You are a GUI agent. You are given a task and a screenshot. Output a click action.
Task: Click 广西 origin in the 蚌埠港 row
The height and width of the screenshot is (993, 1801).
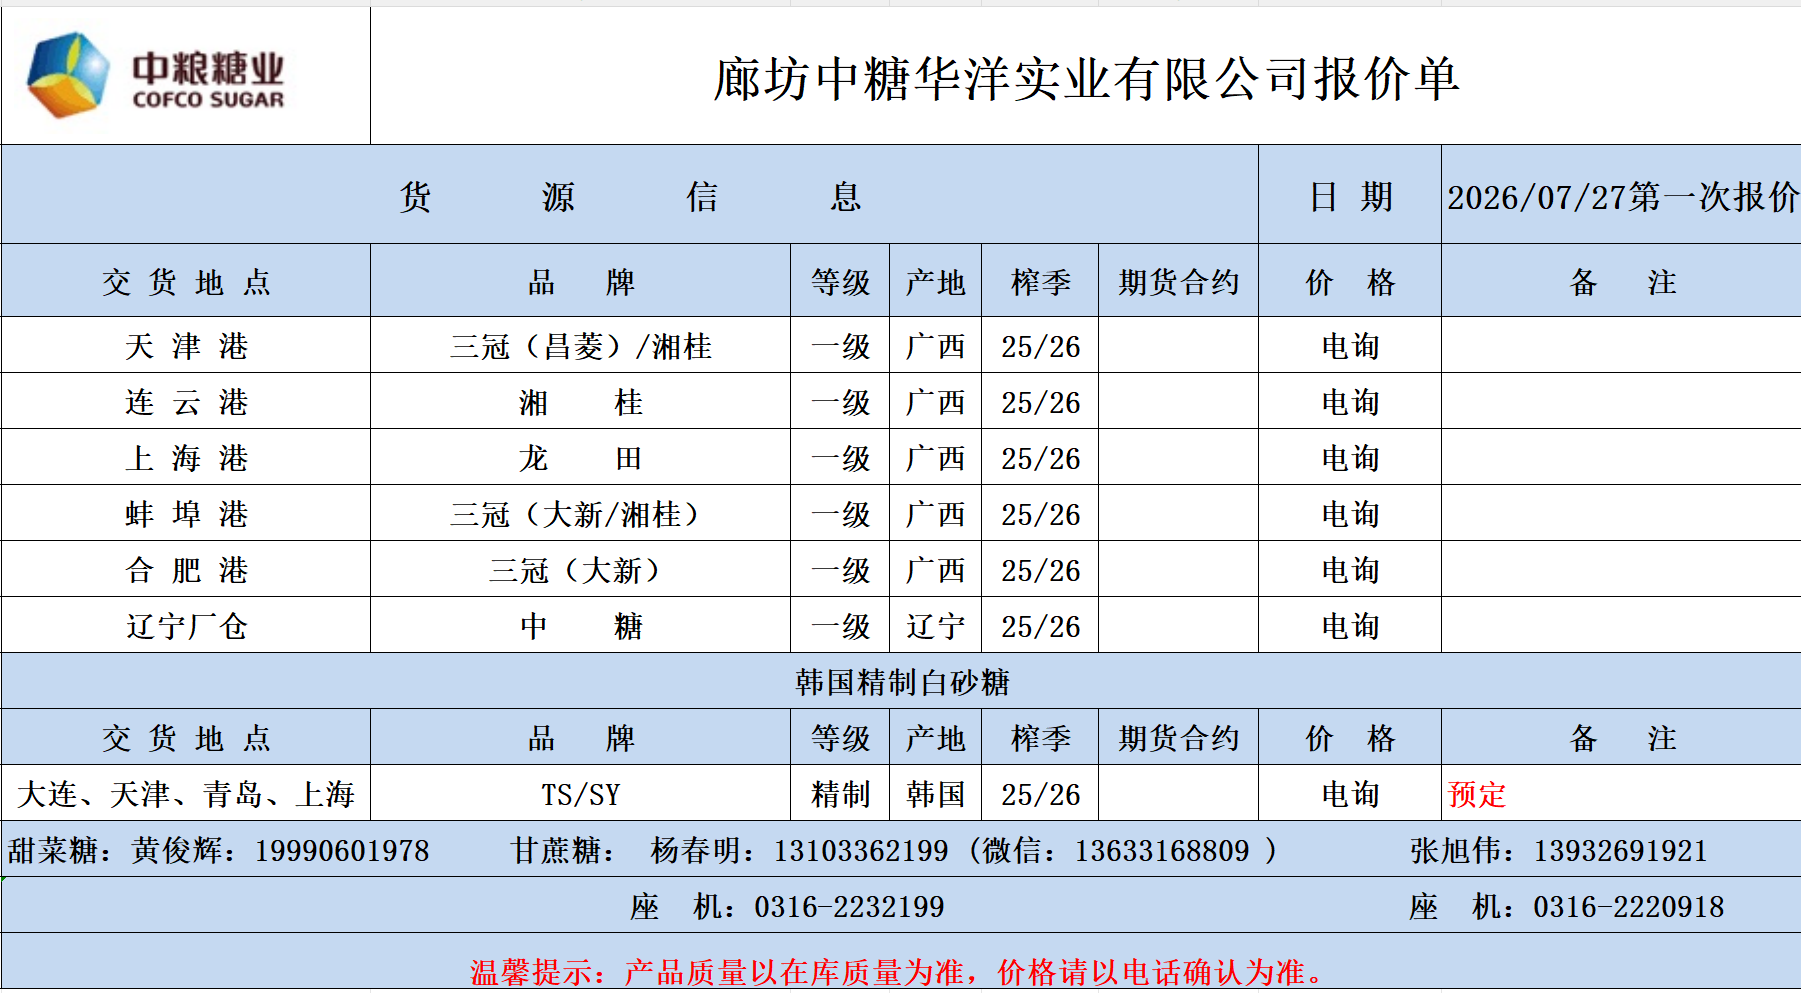936,514
